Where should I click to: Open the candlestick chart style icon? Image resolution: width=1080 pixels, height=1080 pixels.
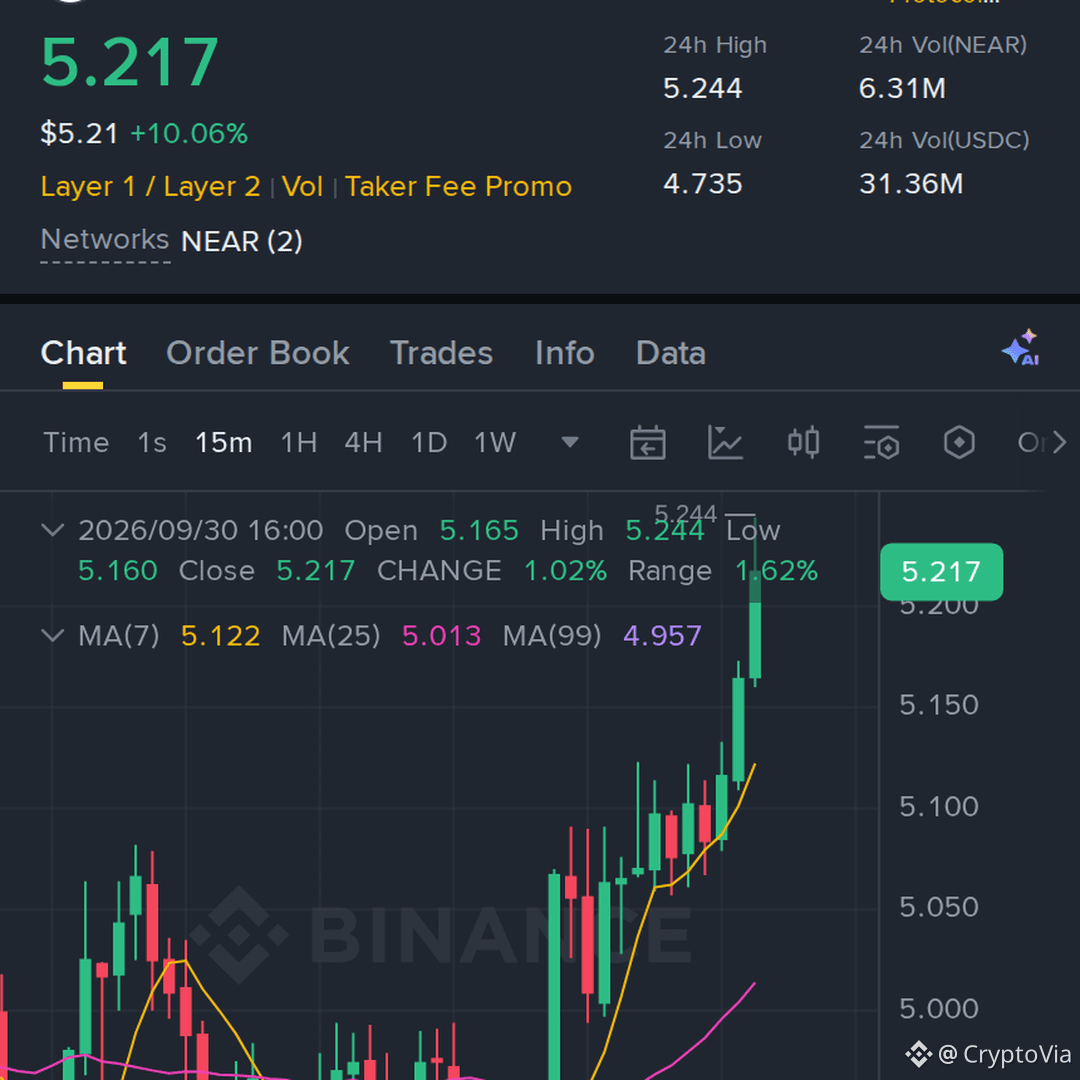(803, 442)
